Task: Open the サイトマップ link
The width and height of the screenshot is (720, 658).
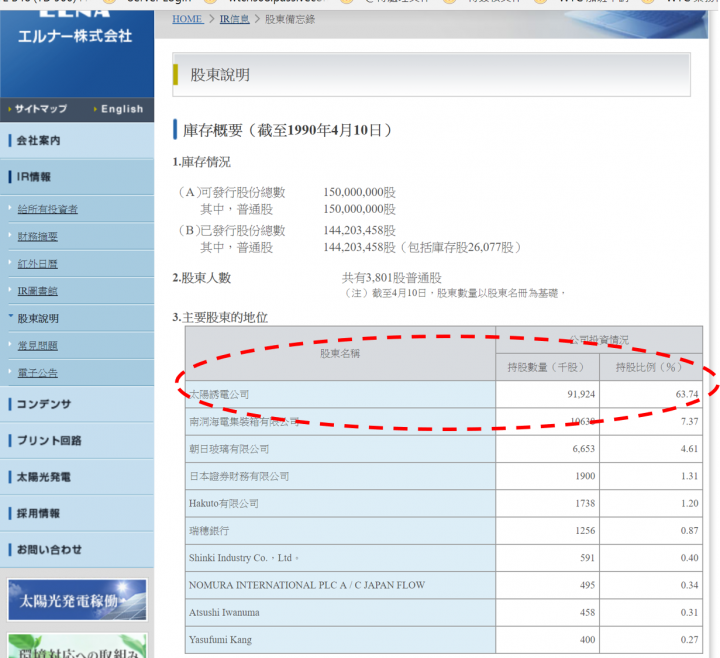Action: coord(41,109)
